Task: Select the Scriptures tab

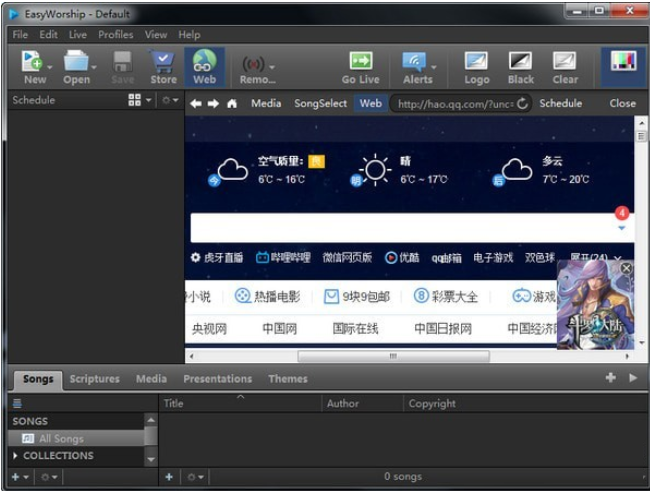Action: pyautogui.click(x=95, y=379)
